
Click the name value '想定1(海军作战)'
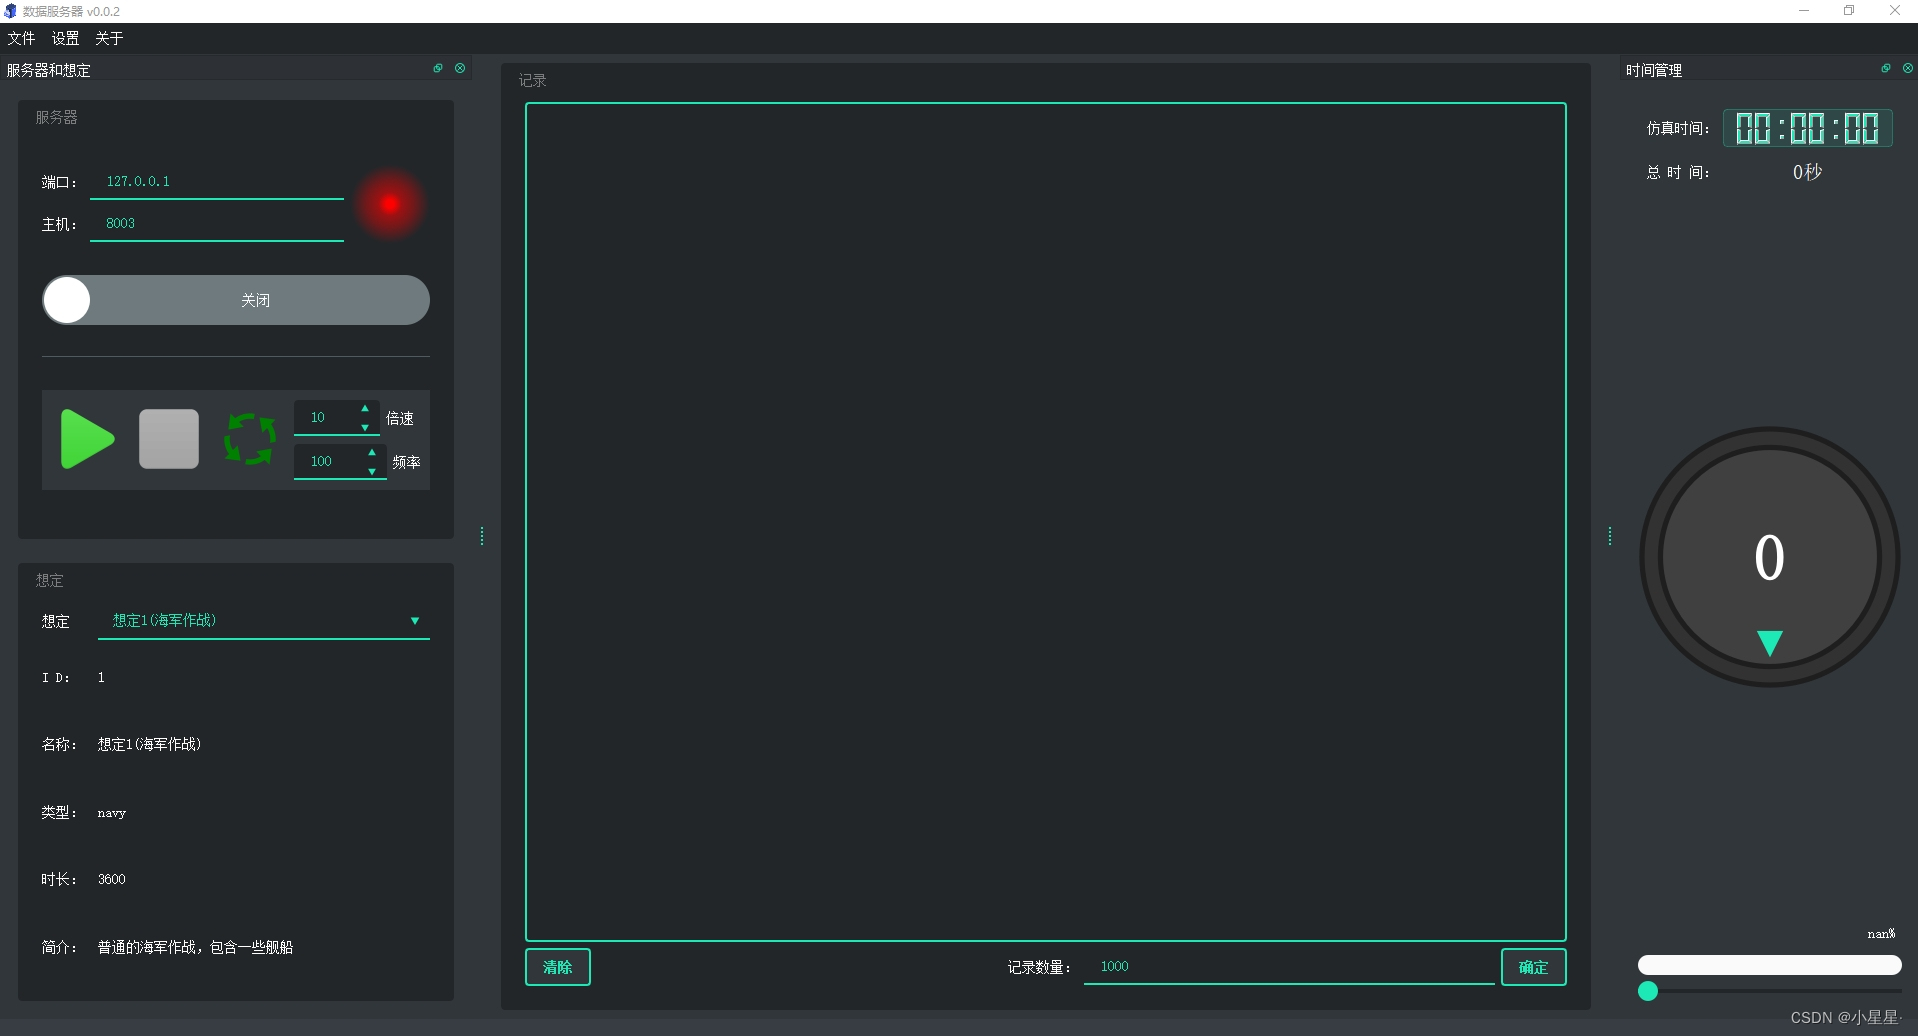pyautogui.click(x=149, y=744)
